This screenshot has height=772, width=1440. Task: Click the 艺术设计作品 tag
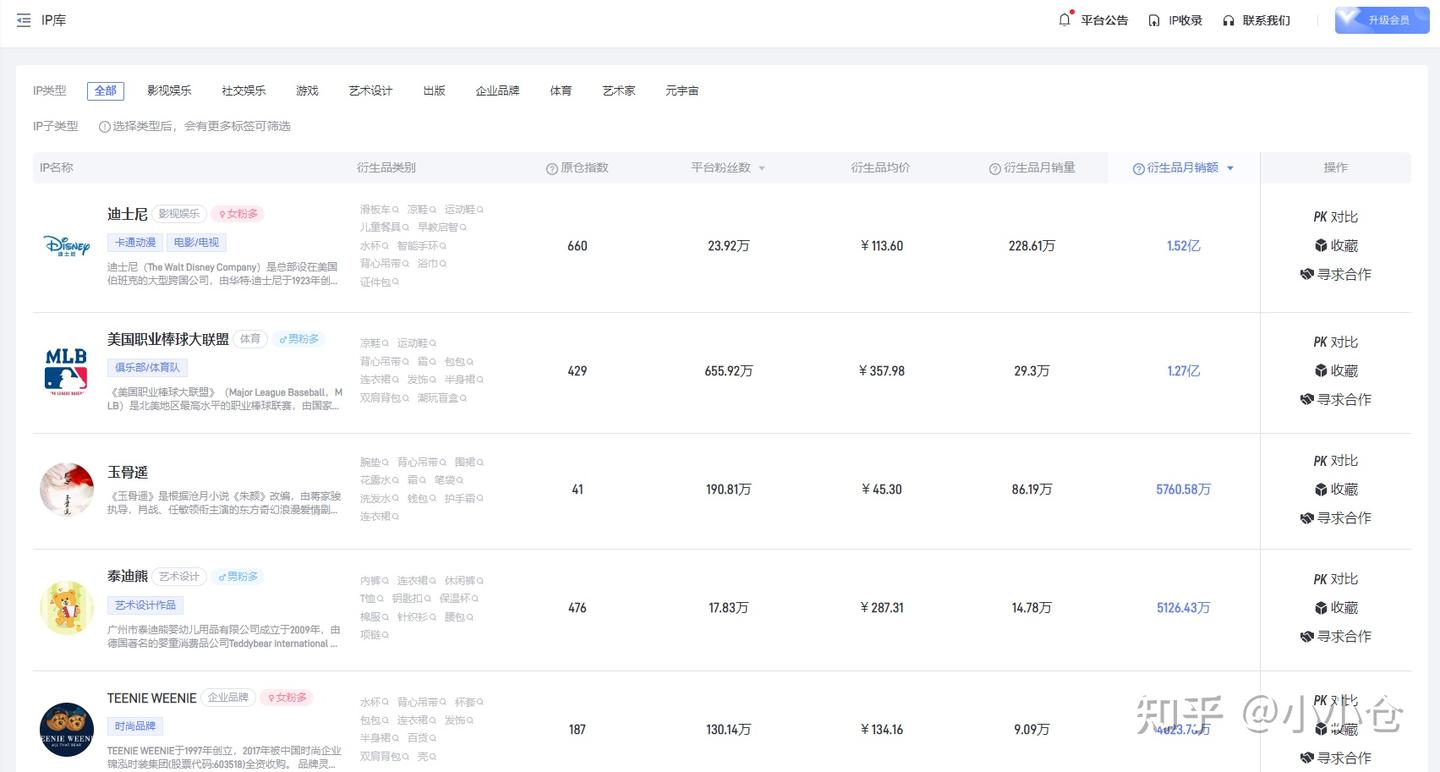point(145,606)
